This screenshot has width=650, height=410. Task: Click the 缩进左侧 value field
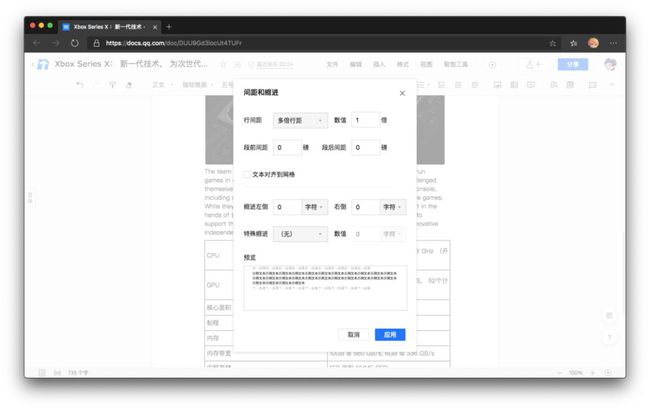287,207
